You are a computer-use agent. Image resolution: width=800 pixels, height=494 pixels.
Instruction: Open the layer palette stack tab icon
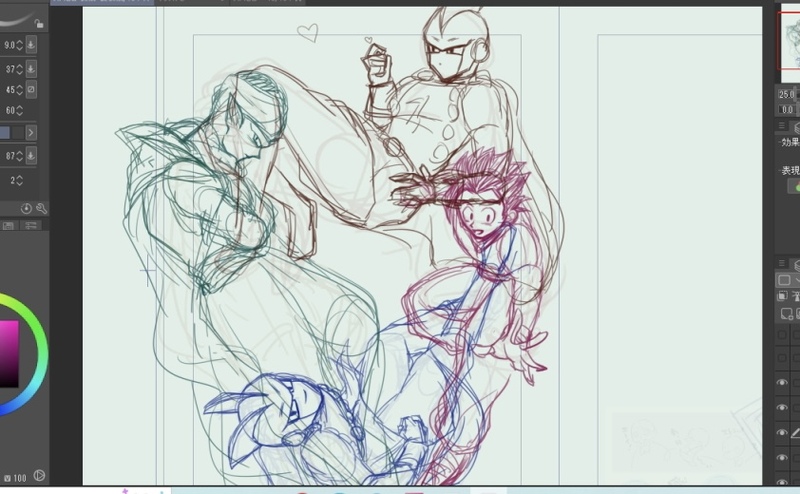pos(795,264)
